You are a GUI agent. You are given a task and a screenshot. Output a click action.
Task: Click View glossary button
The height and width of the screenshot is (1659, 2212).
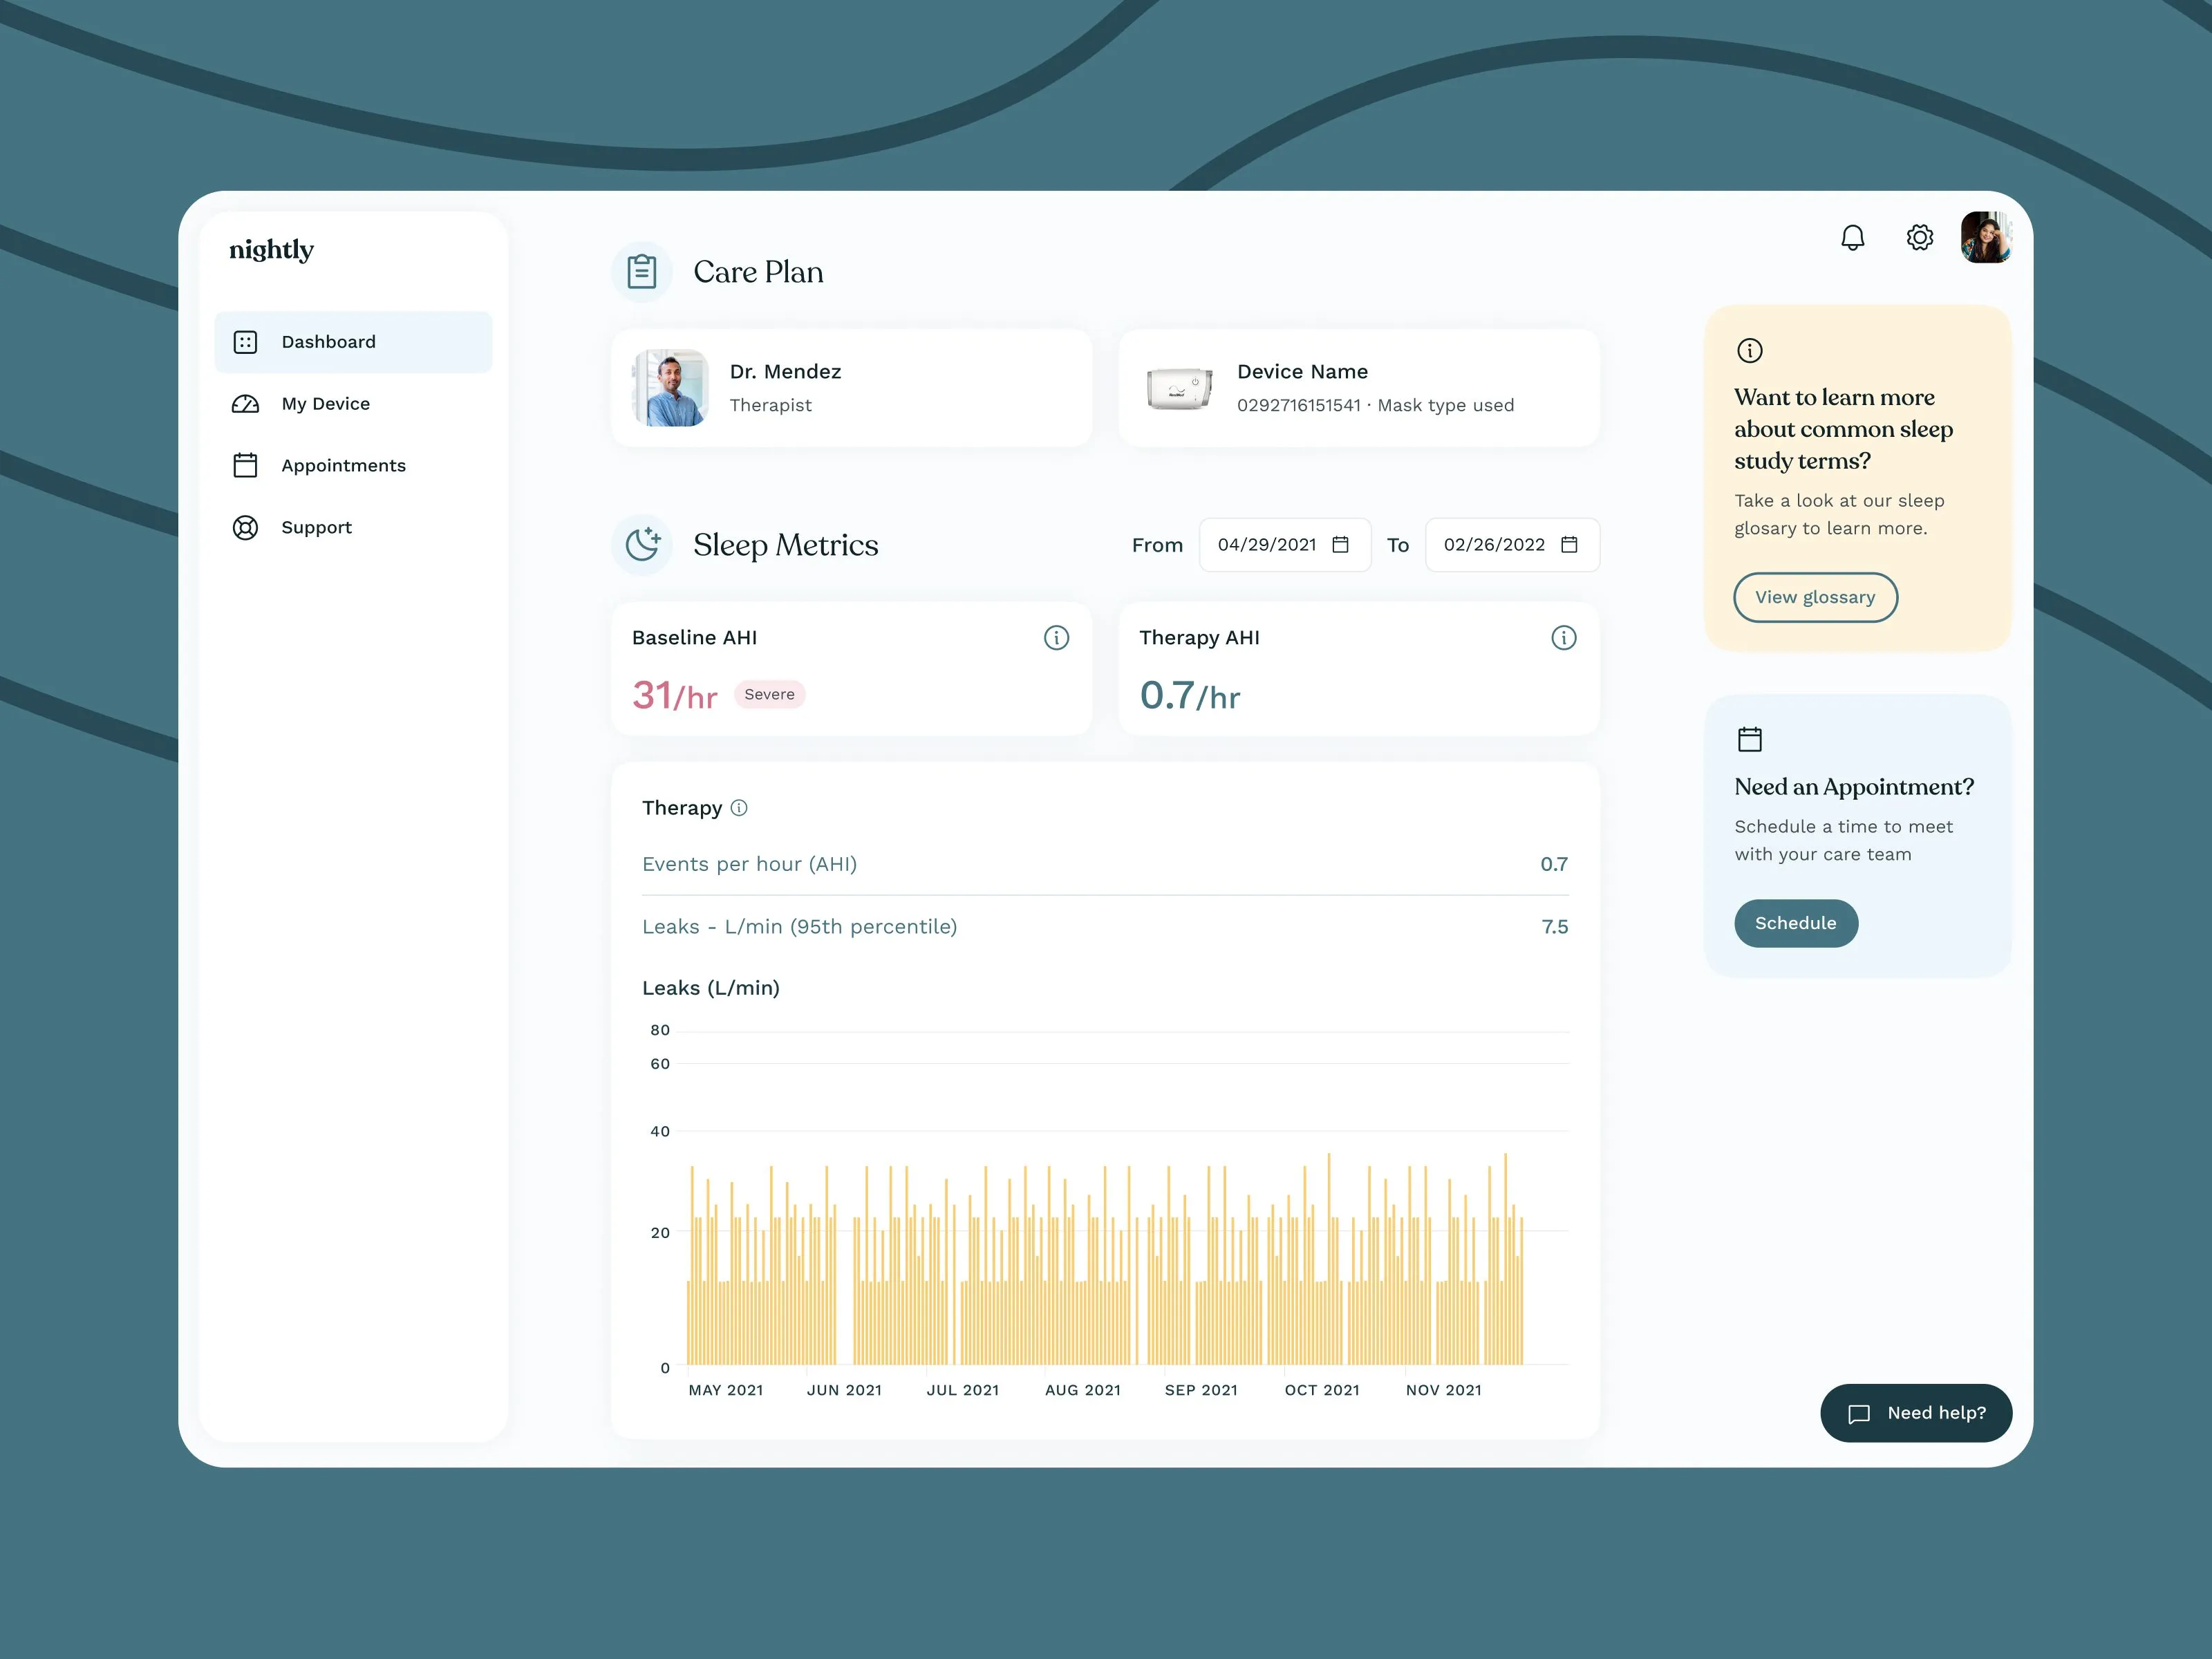click(x=1815, y=597)
